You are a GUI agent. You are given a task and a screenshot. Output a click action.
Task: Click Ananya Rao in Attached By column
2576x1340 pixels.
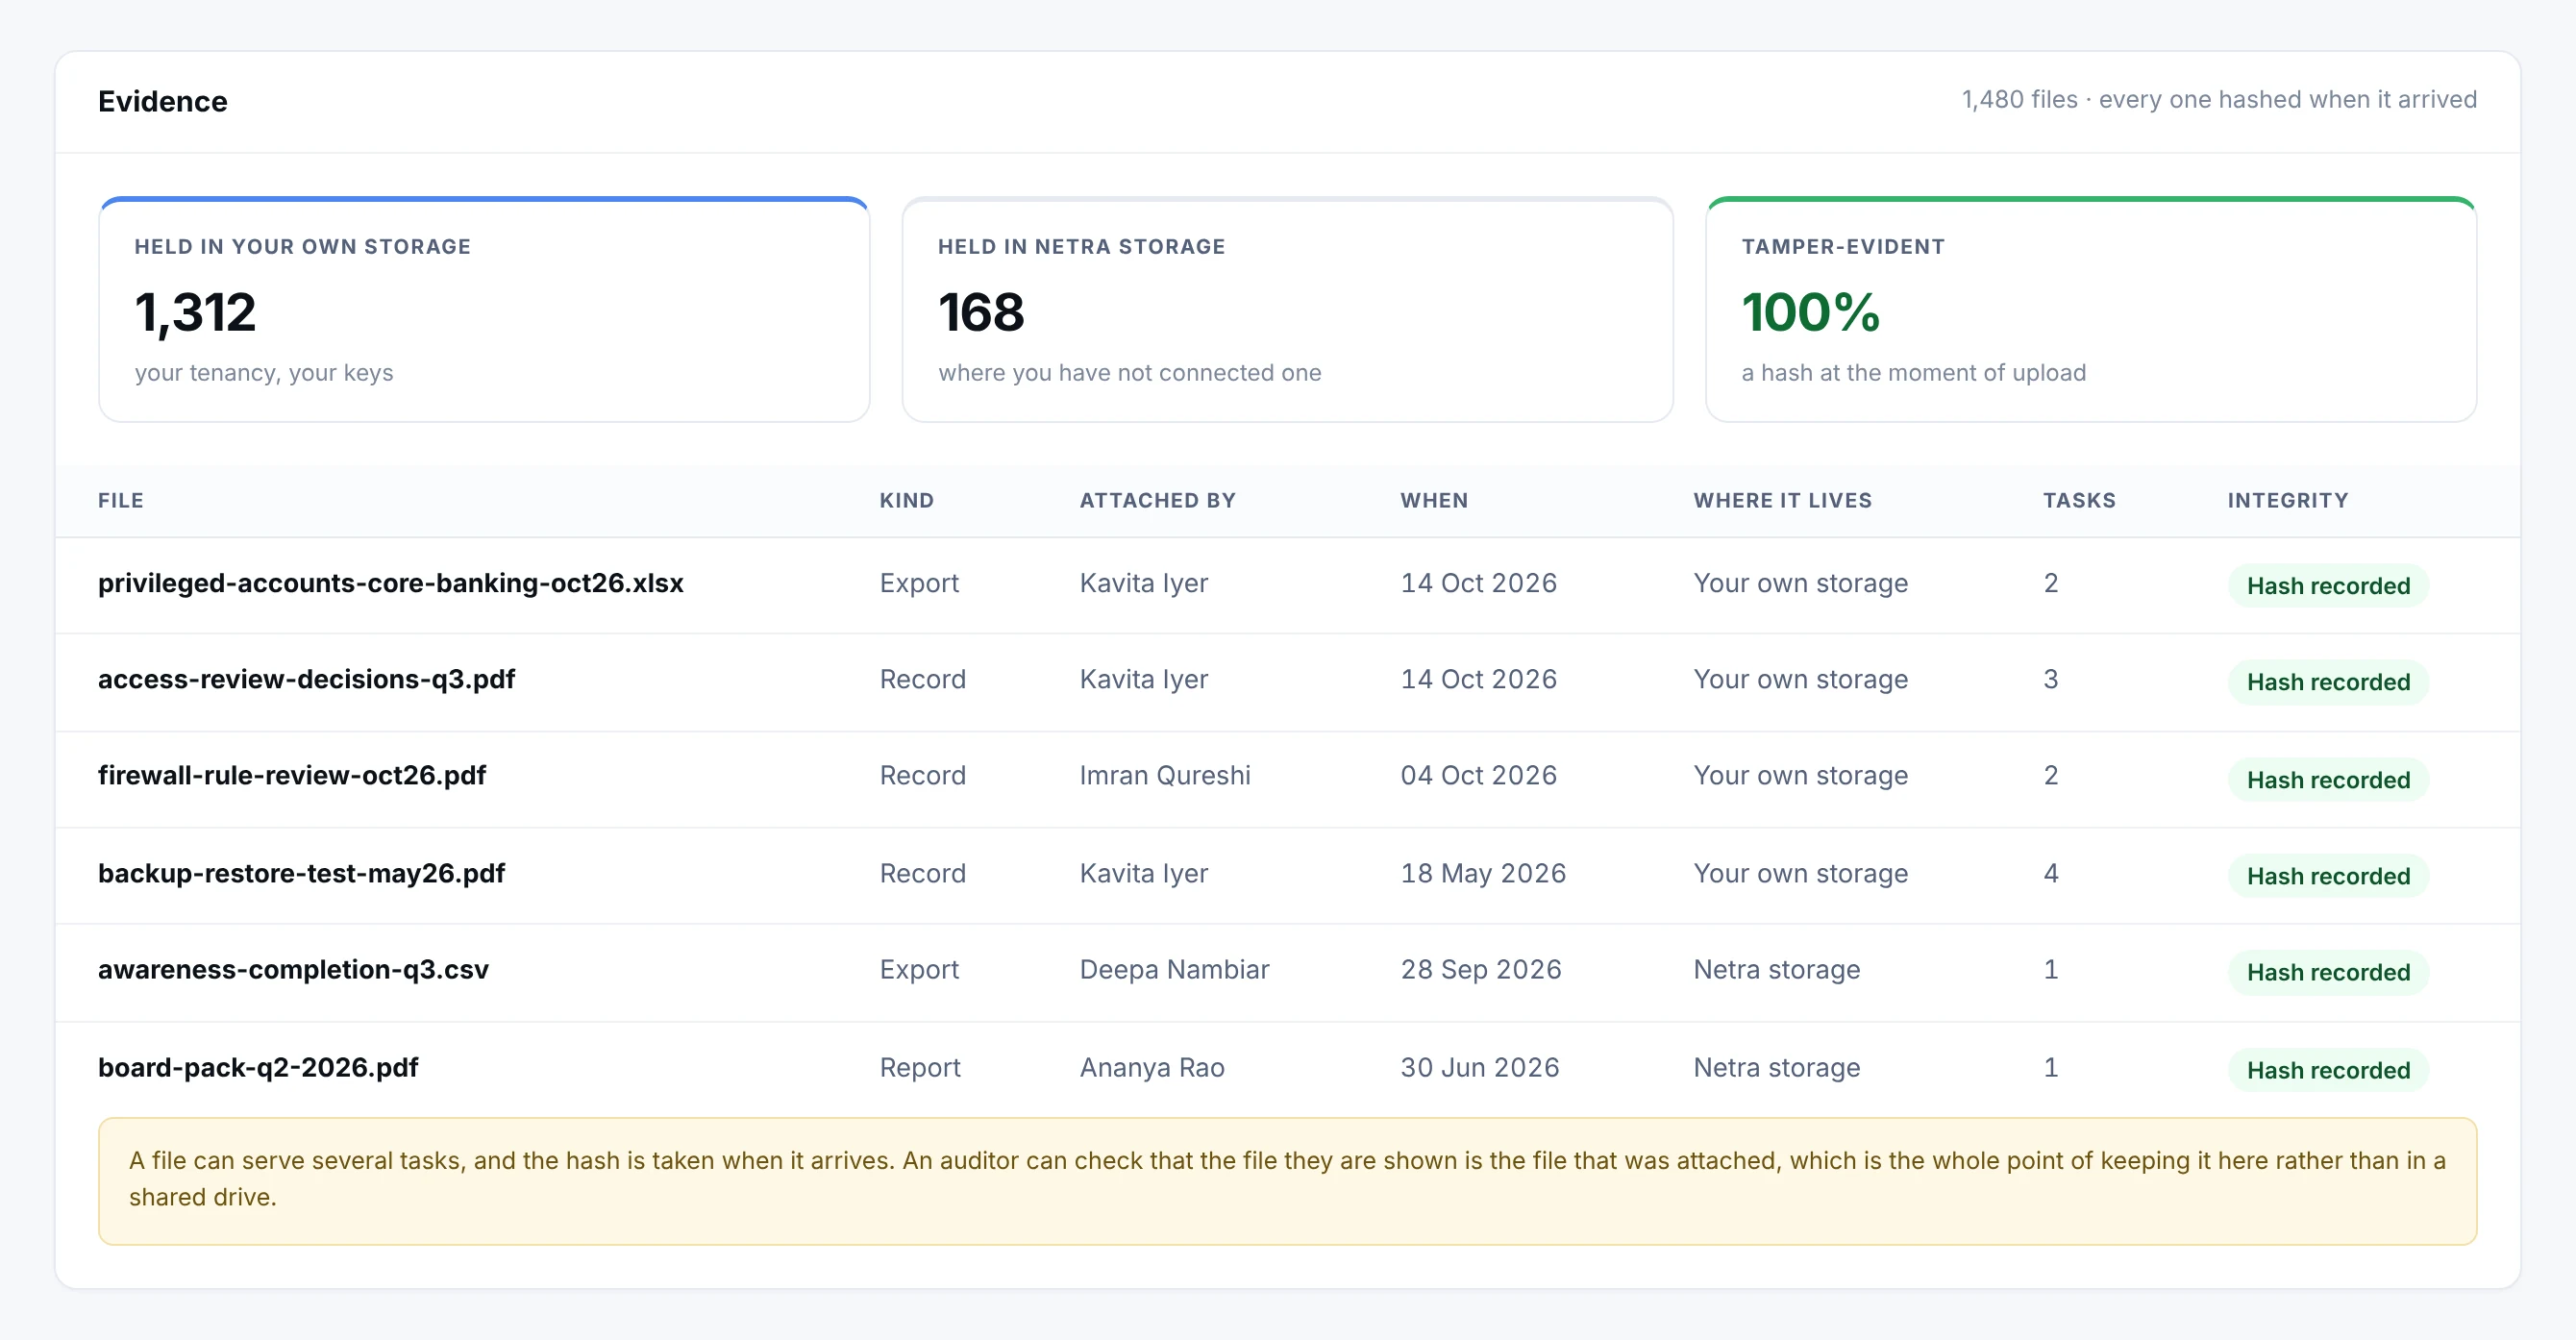1152,1067
